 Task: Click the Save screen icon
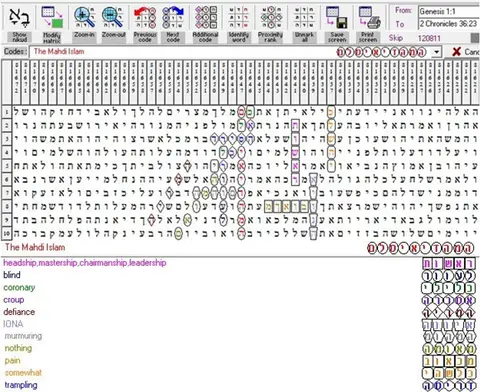(337, 17)
